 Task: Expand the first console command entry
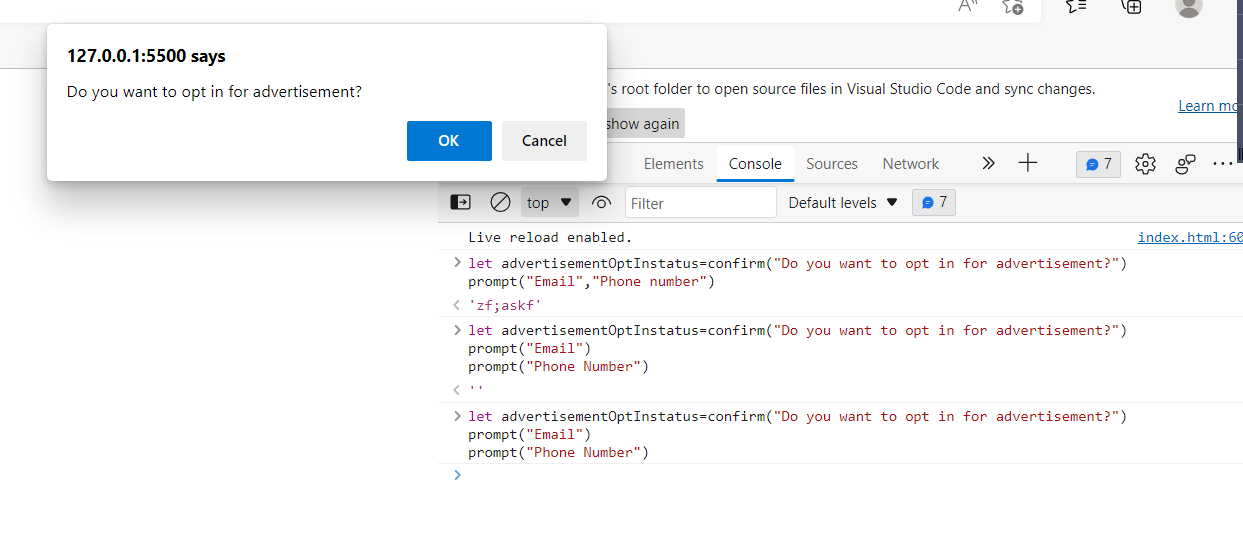(457, 263)
